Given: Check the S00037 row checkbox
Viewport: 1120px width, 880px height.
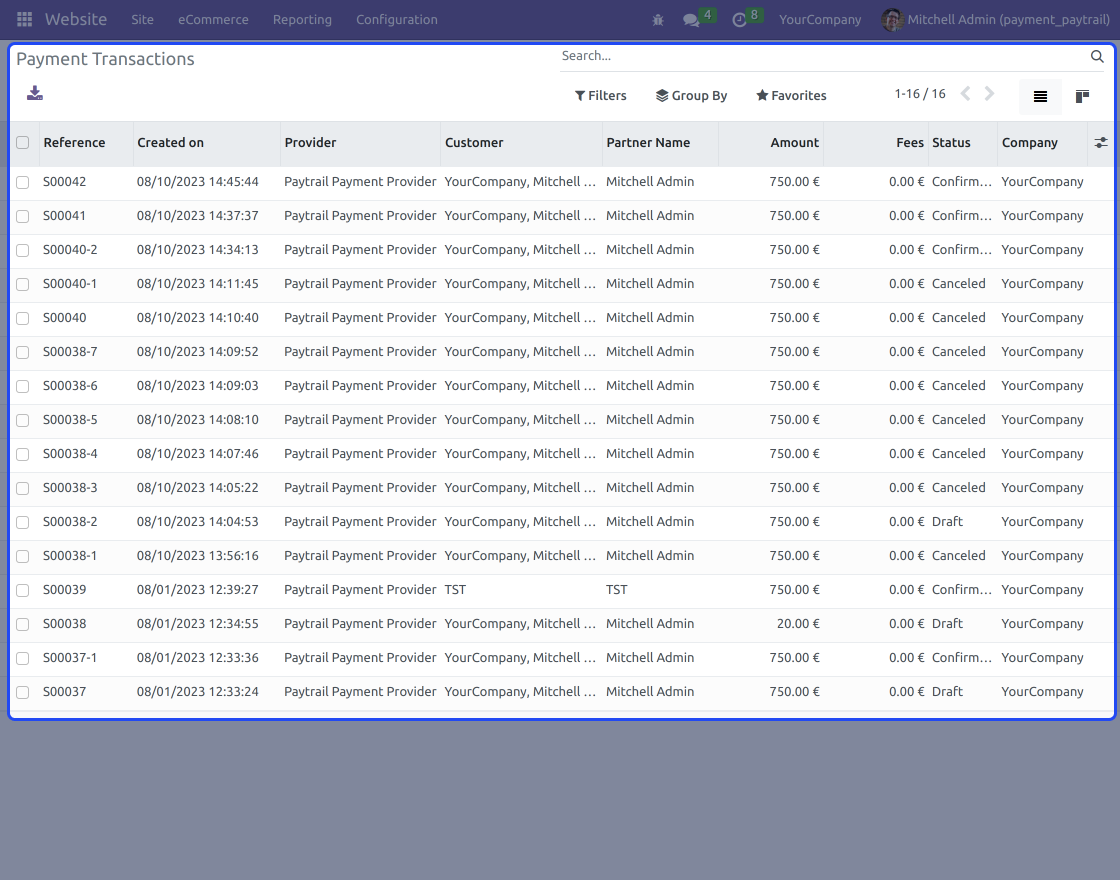Looking at the screenshot, I should (23, 692).
